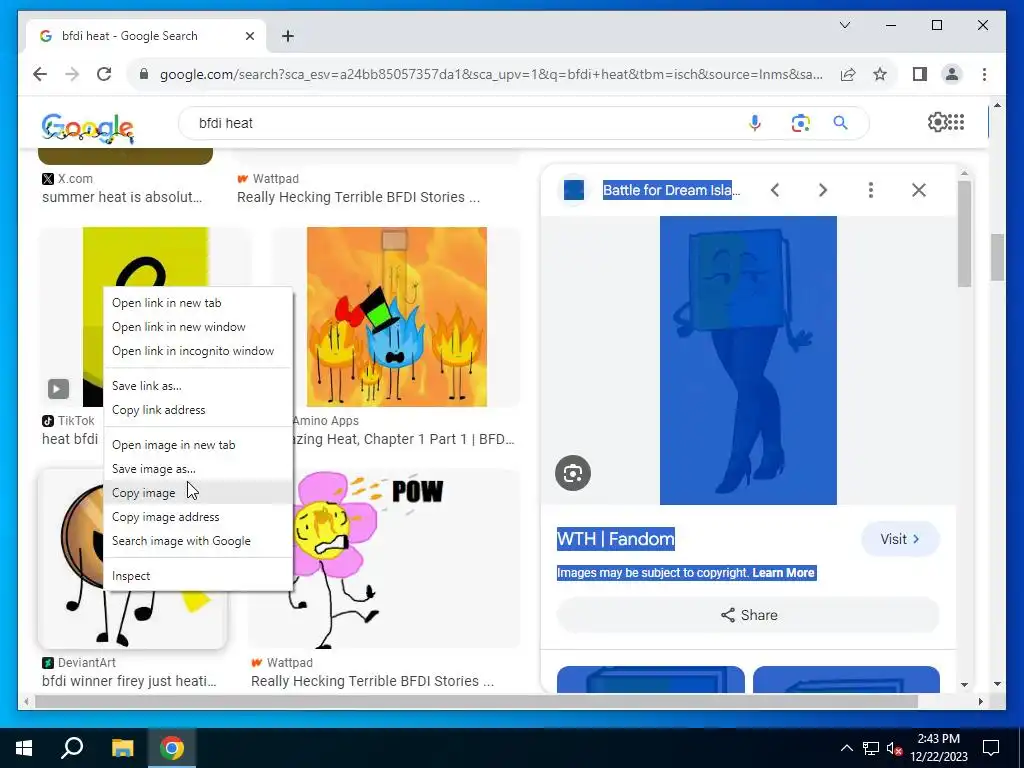
Task: Click the main page vertical scrollbar thumb
Action: point(997,257)
